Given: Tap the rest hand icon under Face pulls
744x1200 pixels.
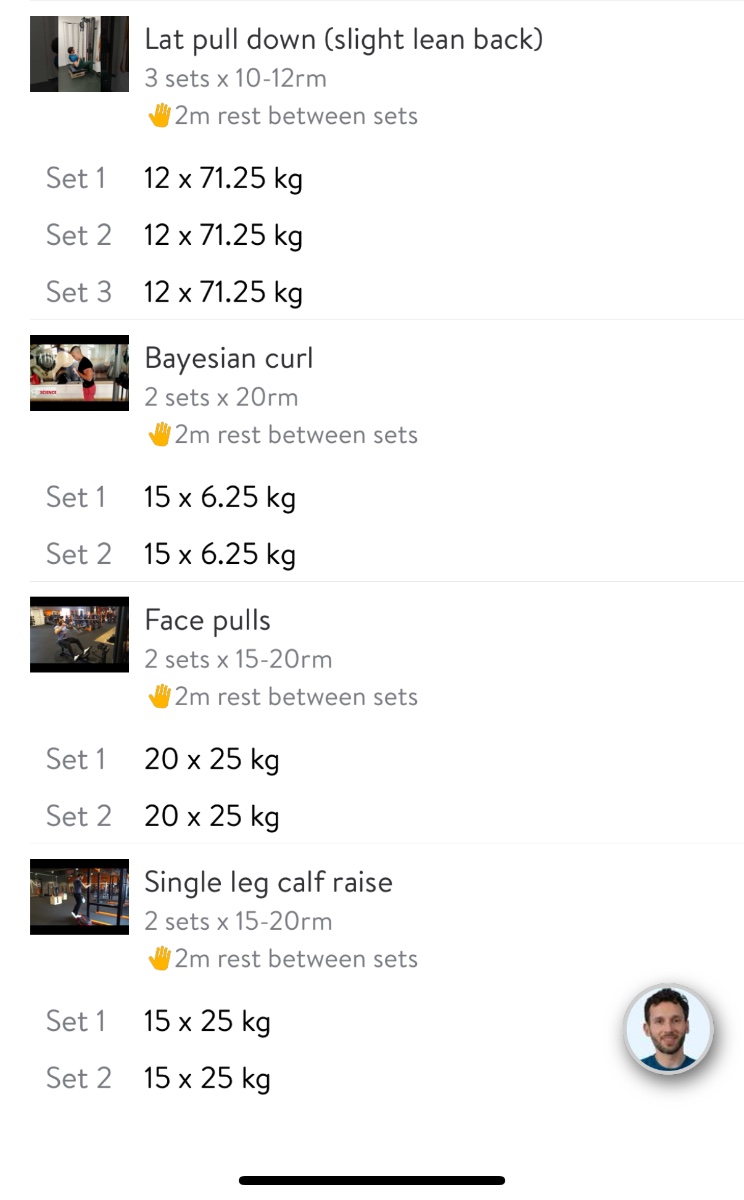Looking at the screenshot, I should click(159, 697).
